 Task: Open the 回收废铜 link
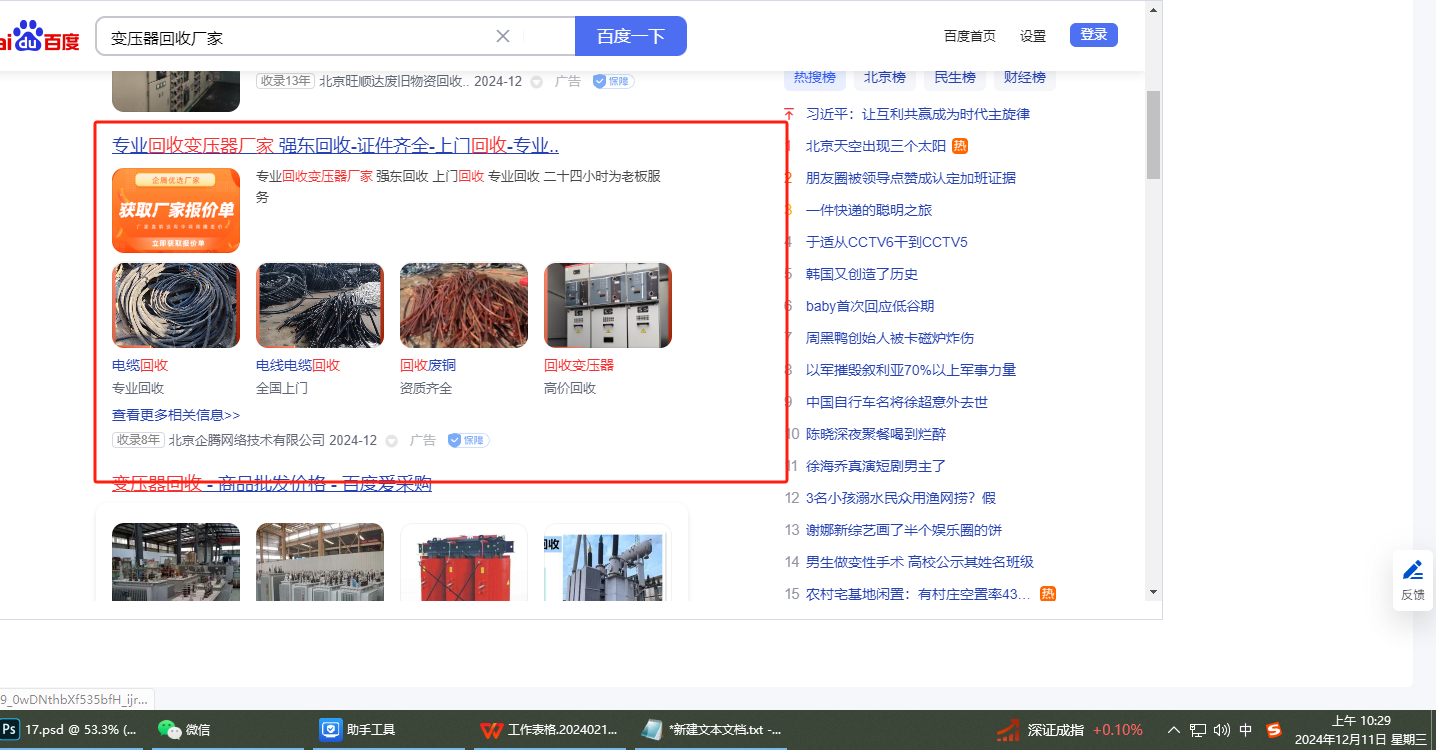tap(428, 365)
